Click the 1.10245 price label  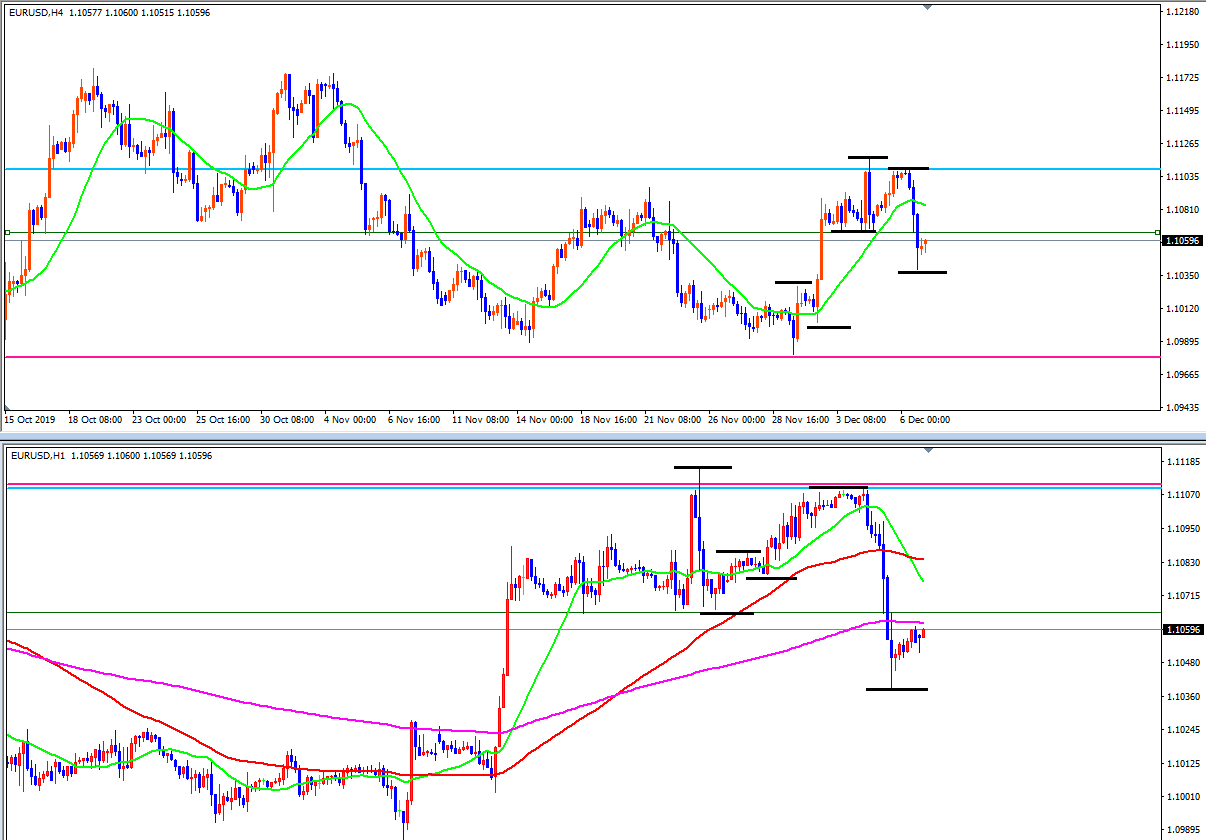pos(1183,730)
